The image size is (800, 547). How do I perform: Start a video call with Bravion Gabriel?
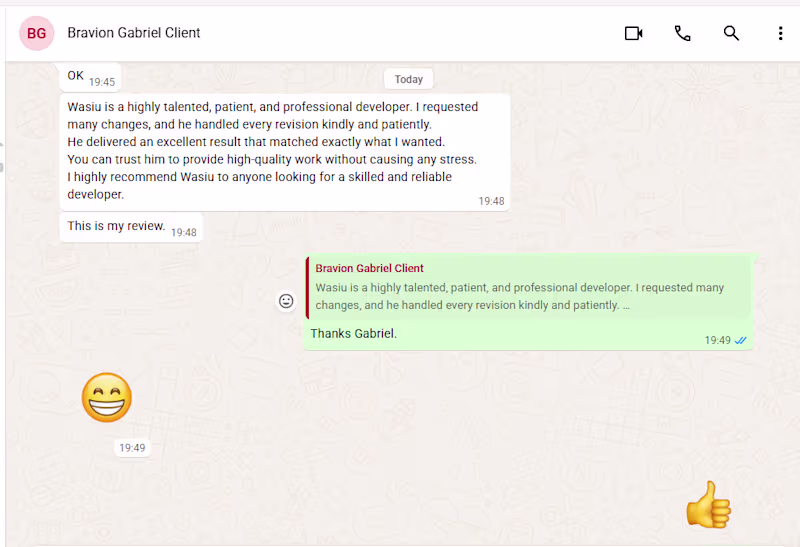[634, 33]
